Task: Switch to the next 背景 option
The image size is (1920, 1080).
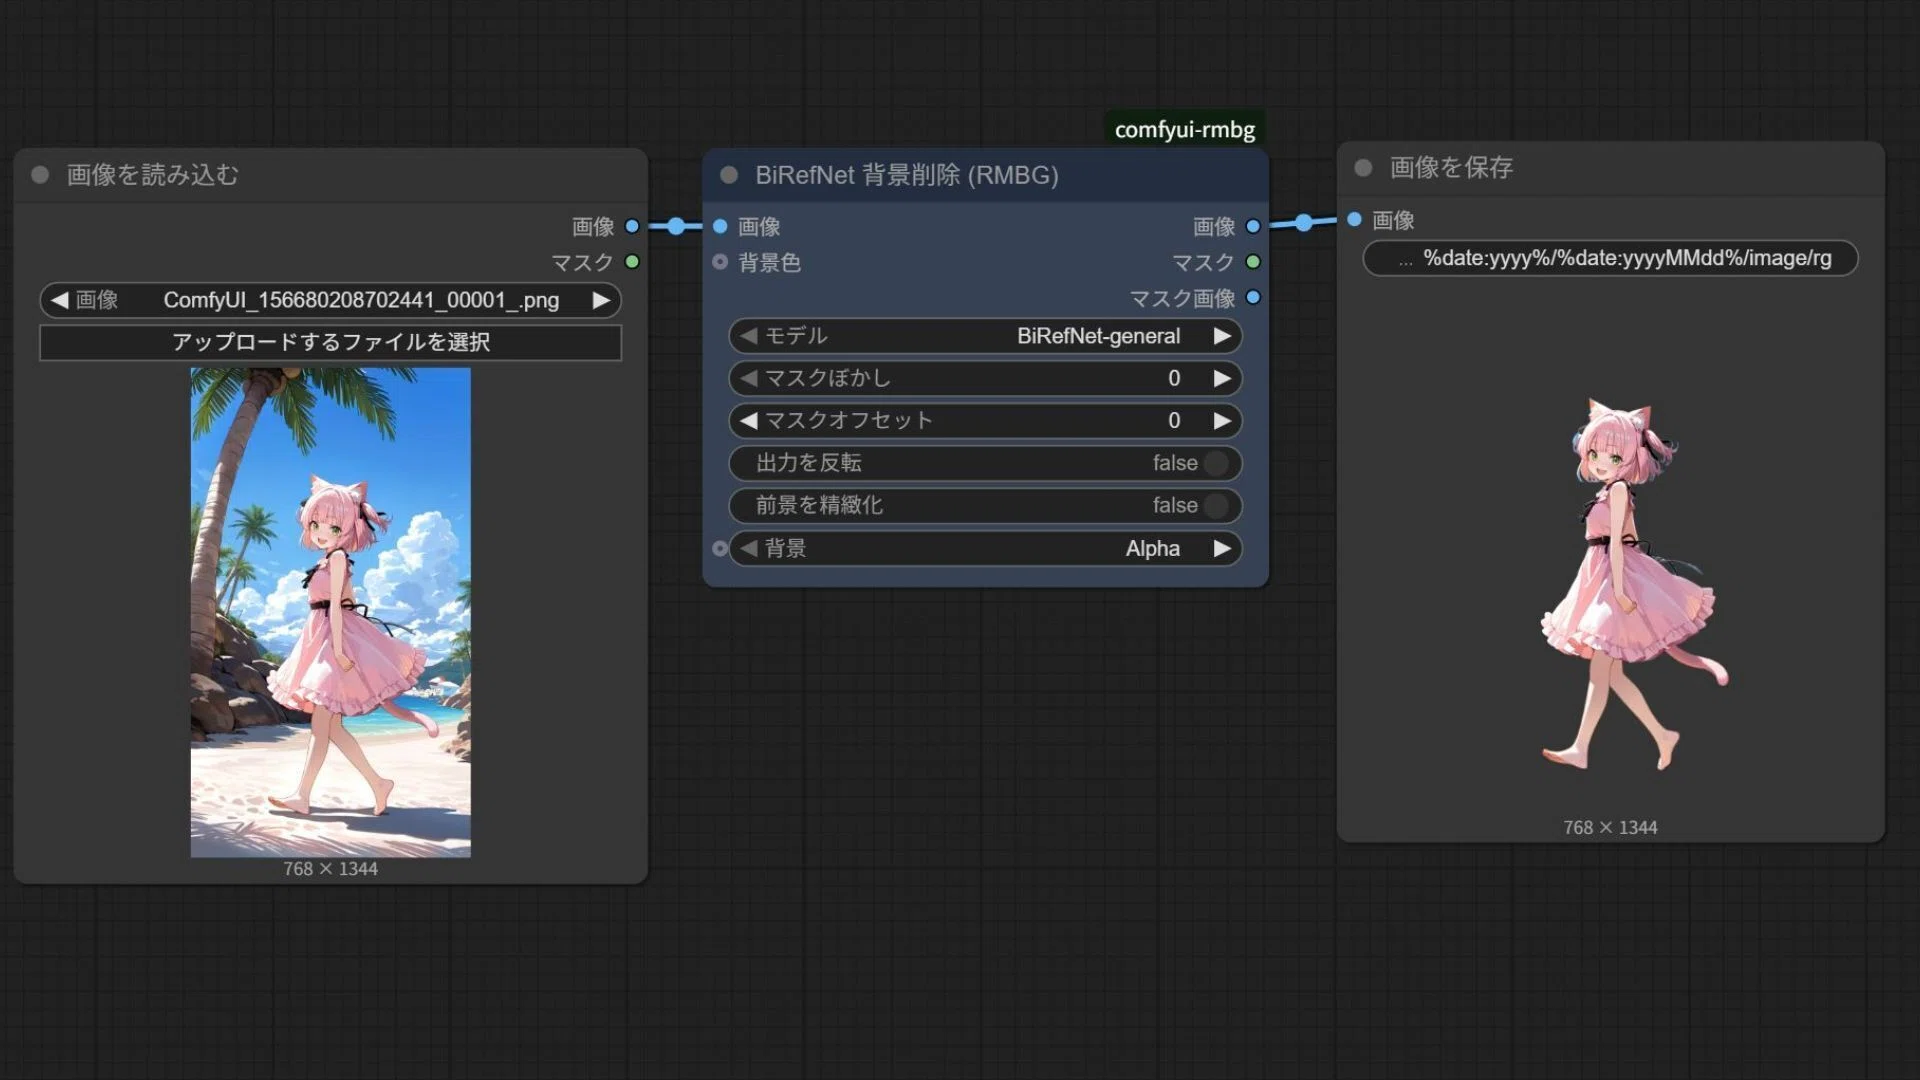Action: point(1222,548)
